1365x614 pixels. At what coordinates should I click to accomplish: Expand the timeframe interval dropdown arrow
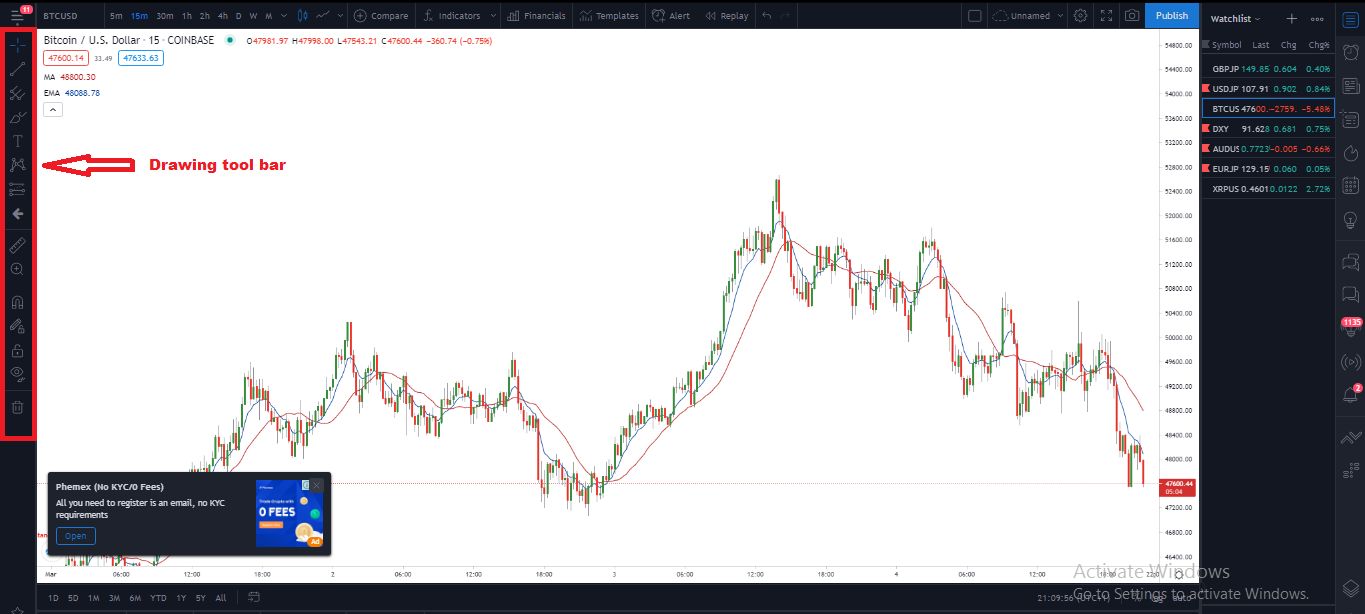tap(283, 16)
